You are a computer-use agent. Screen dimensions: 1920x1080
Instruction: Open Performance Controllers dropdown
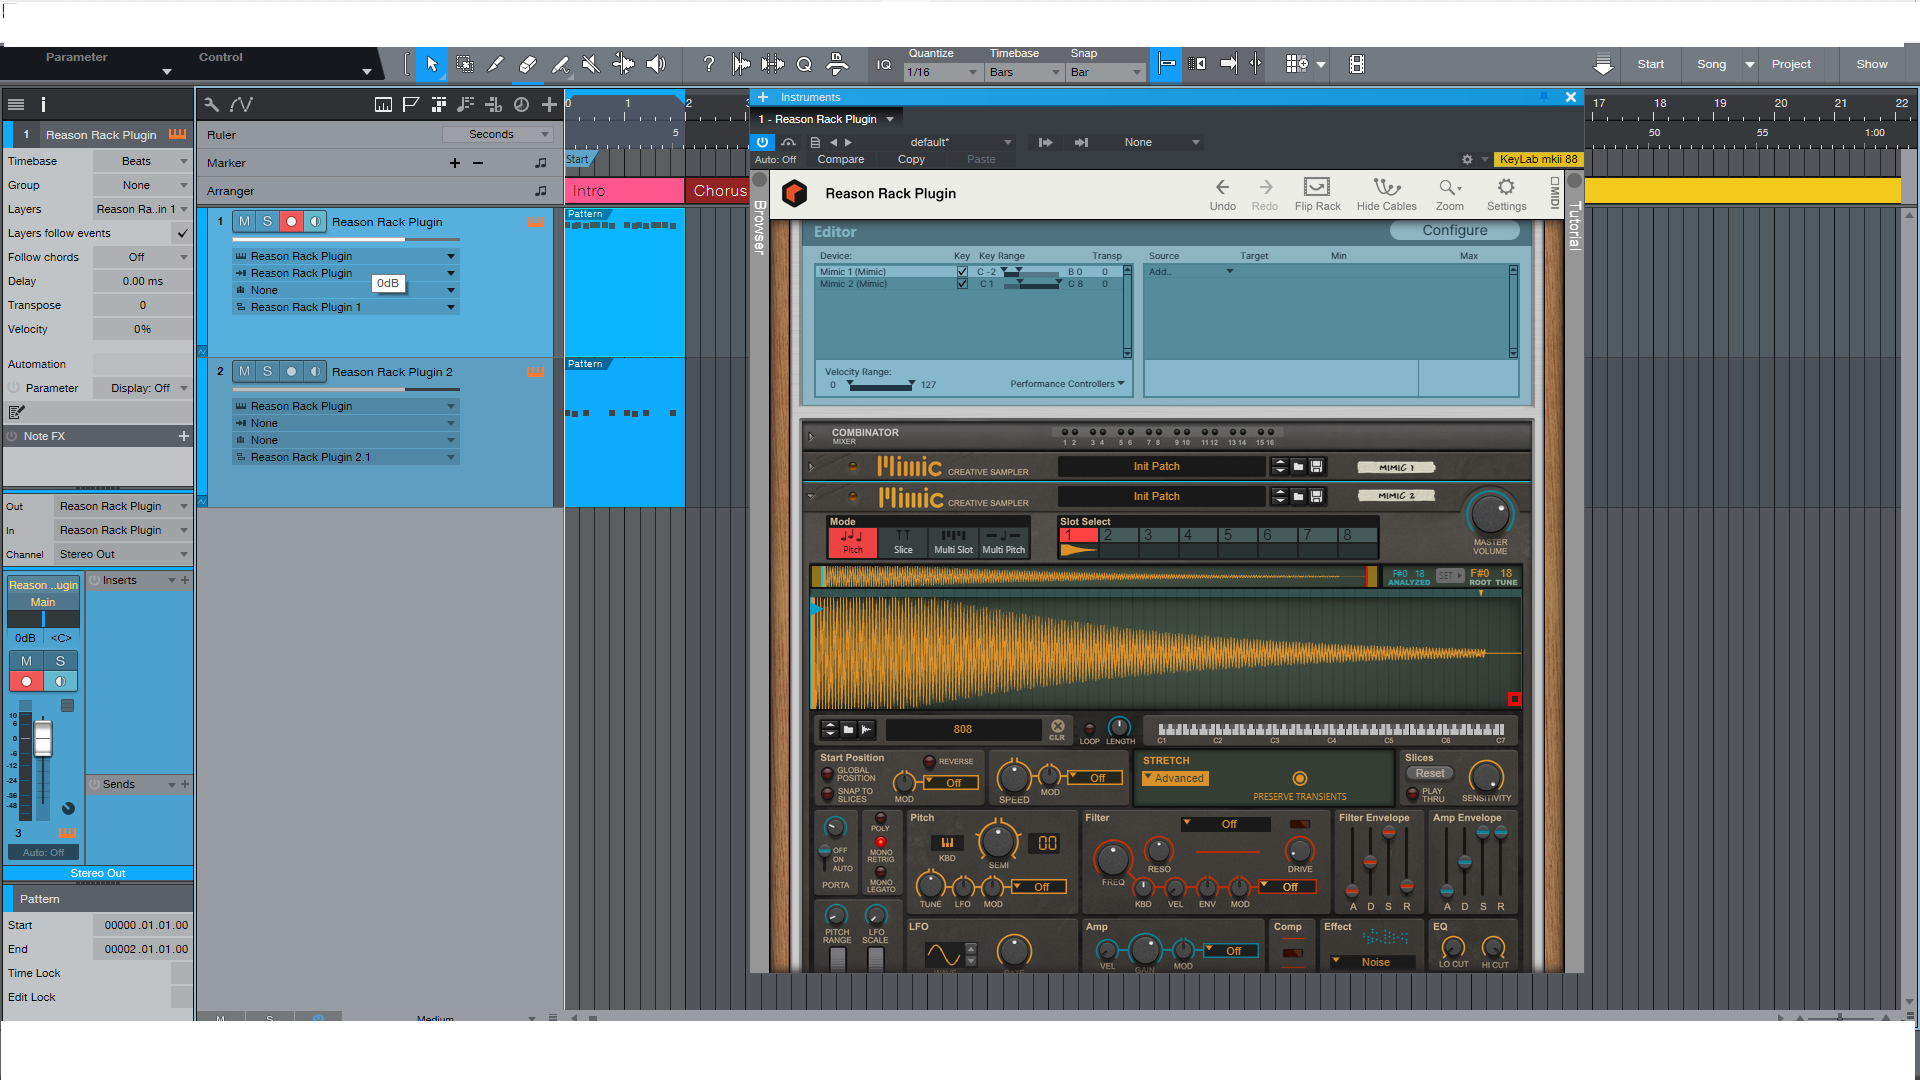pyautogui.click(x=1067, y=384)
